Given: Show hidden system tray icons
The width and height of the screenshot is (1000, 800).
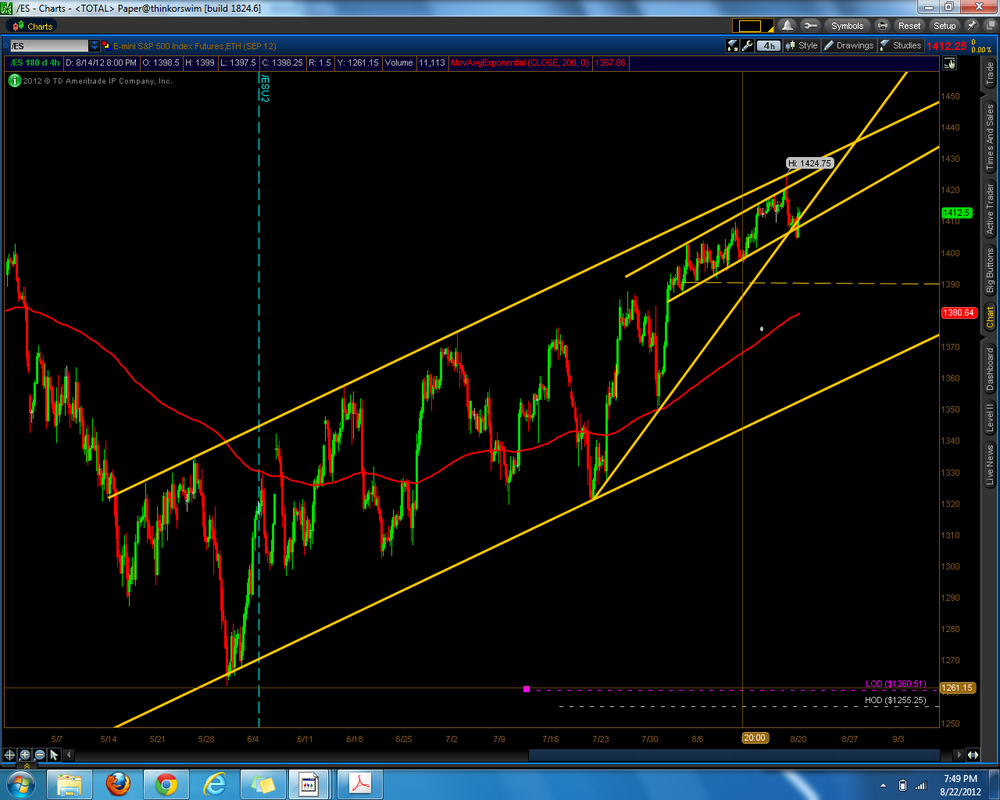Looking at the screenshot, I should click(883, 785).
